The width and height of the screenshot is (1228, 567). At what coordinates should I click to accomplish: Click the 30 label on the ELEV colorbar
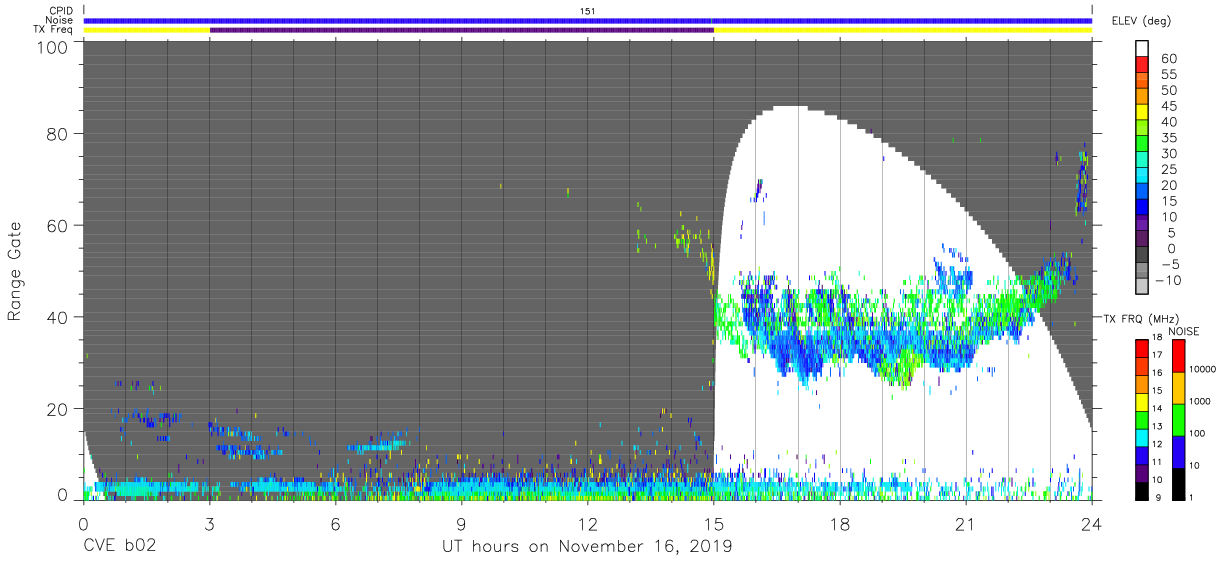[x=1169, y=153]
